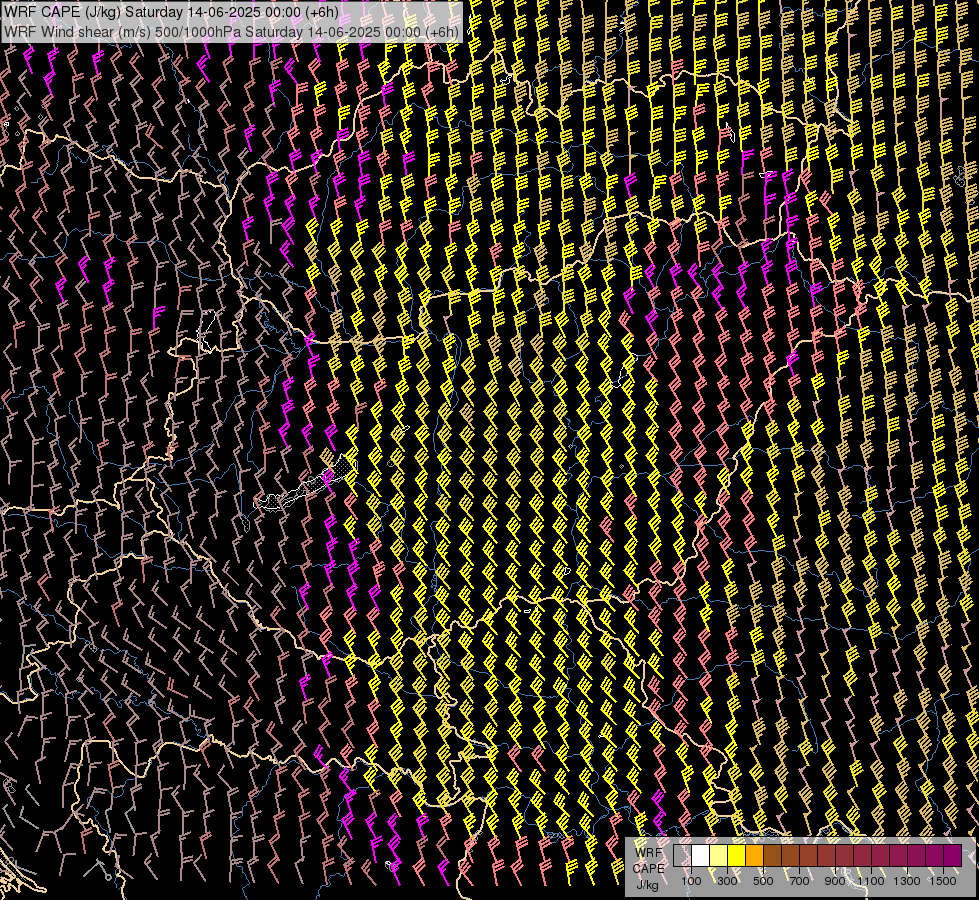
Task: Click the legend label 900
Action: (835, 881)
